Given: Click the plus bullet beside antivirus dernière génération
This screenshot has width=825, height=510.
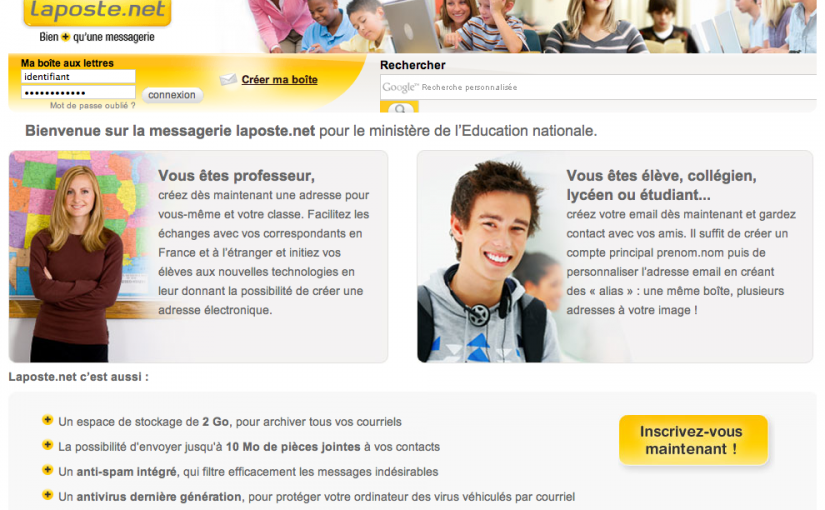Looking at the screenshot, I should click(47, 495).
